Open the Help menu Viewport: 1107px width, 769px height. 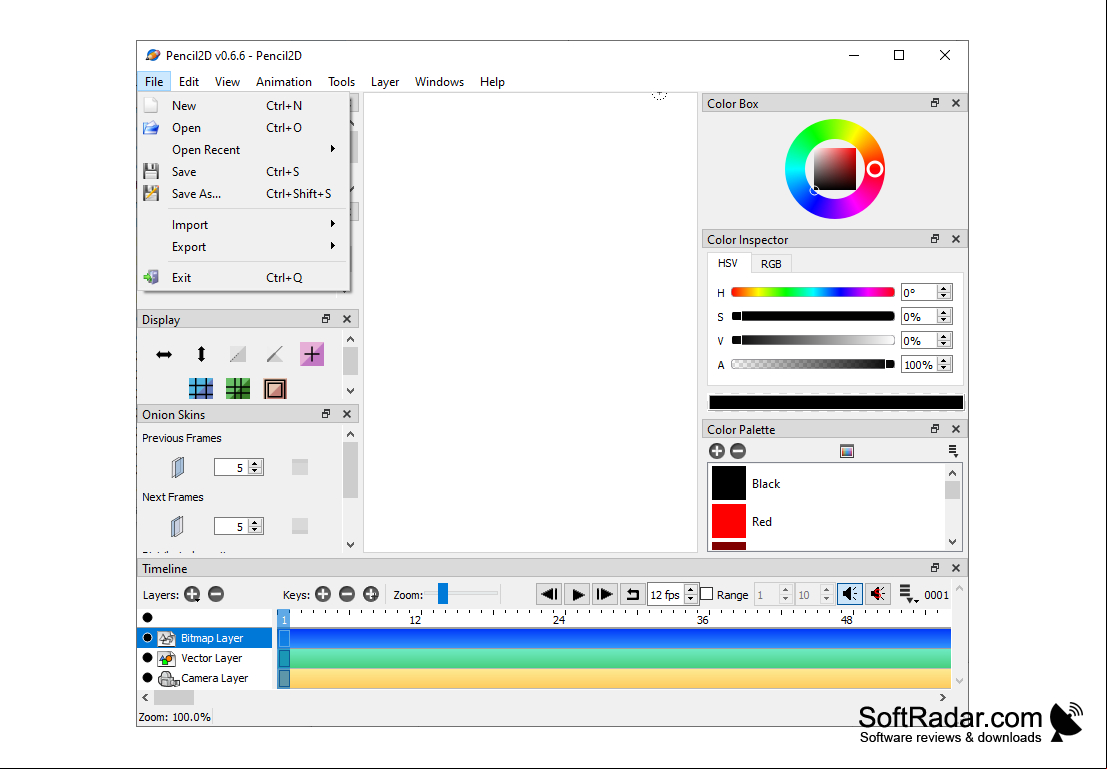coord(492,82)
